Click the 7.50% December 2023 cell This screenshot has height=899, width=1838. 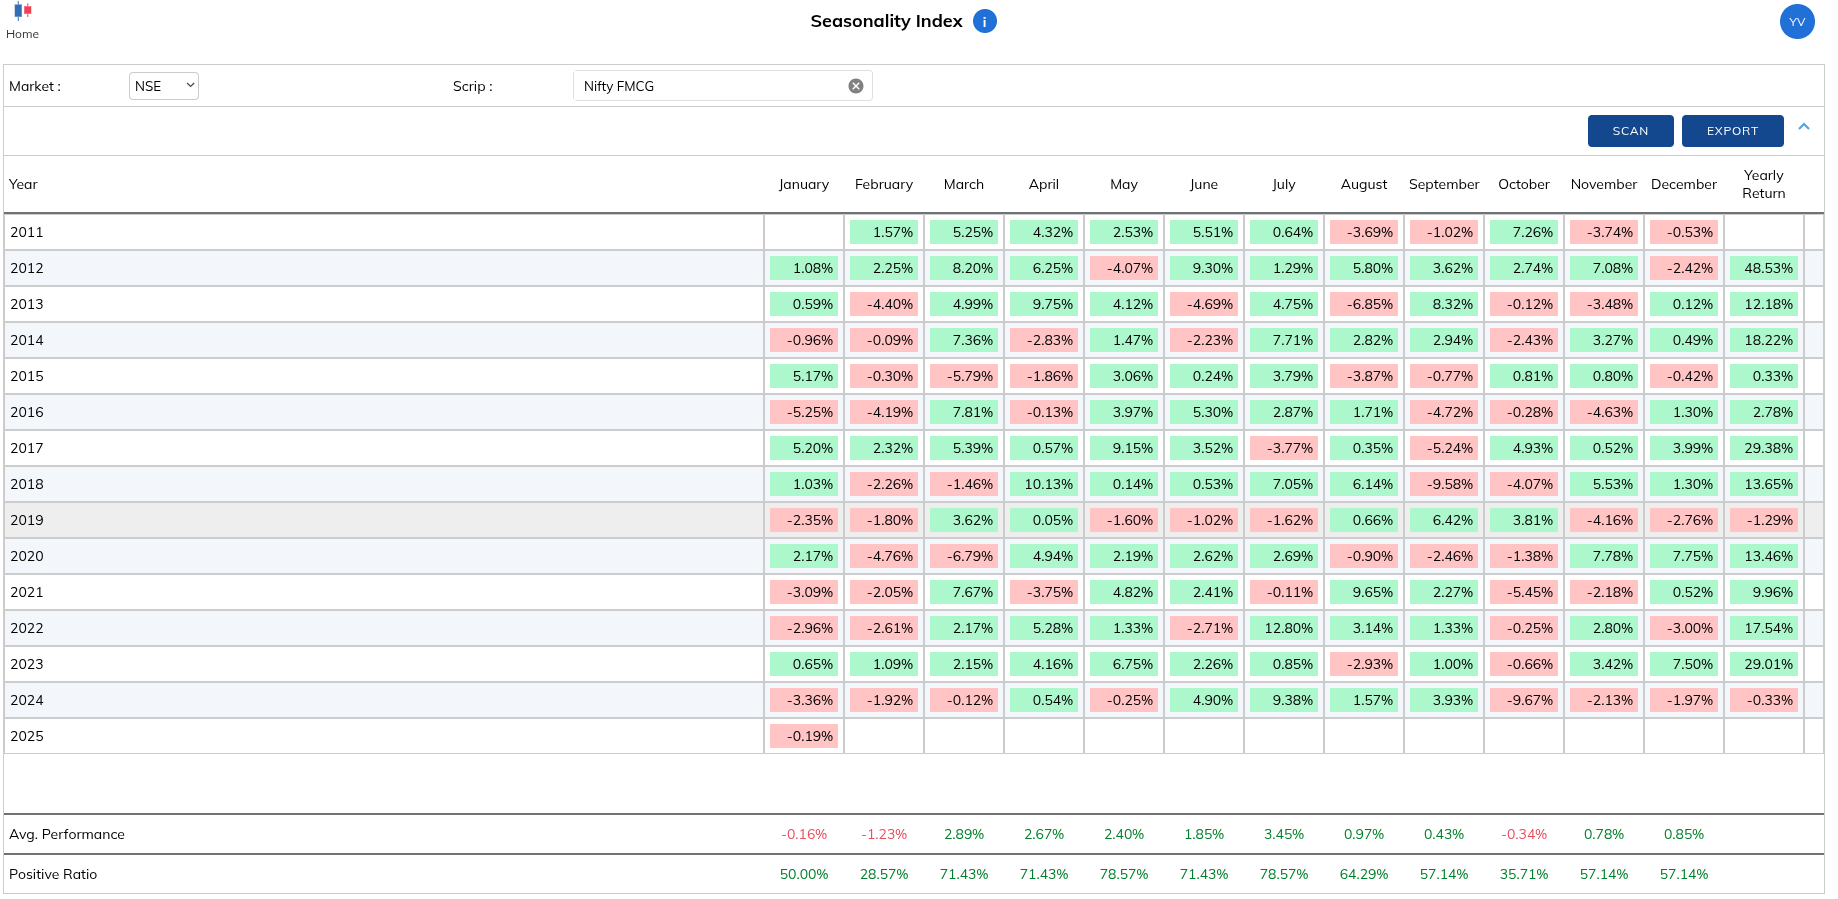[1684, 664]
